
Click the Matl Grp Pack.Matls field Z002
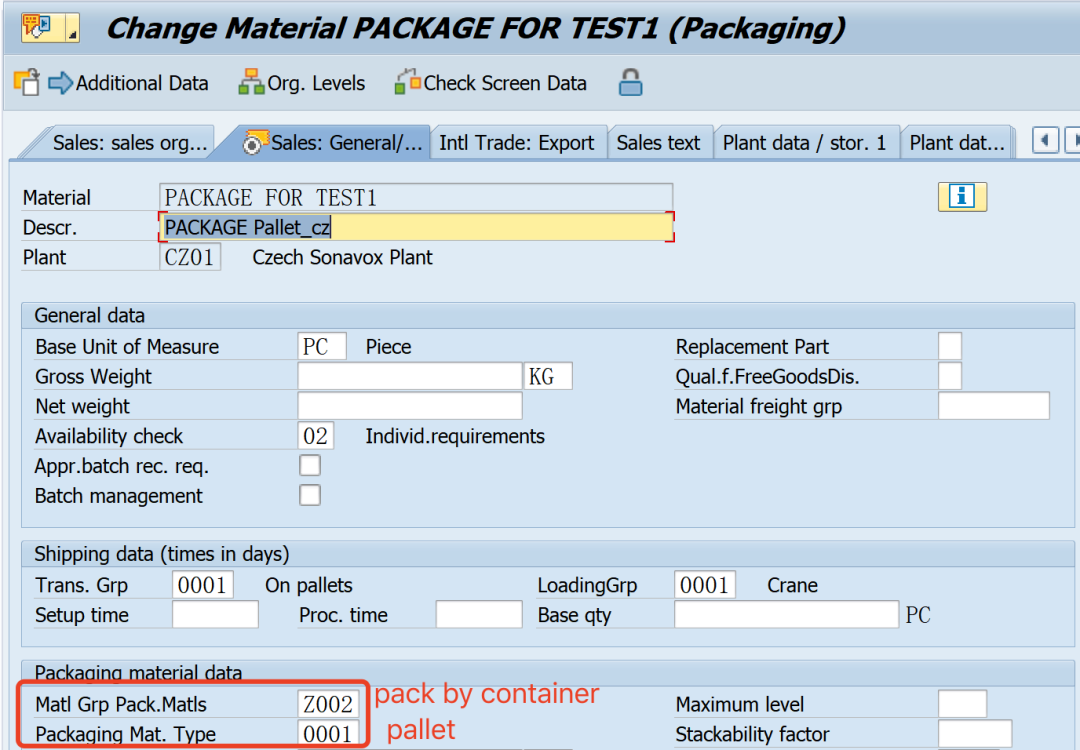point(329,704)
